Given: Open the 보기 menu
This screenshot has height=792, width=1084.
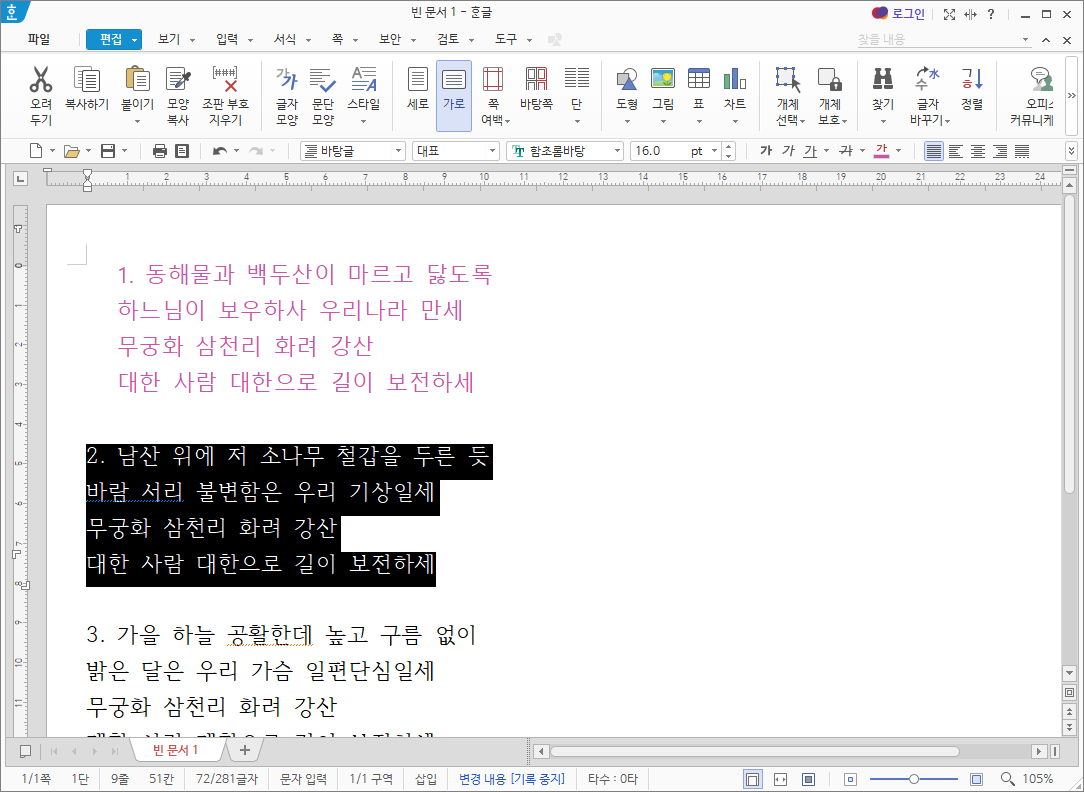Looking at the screenshot, I should pos(176,39).
